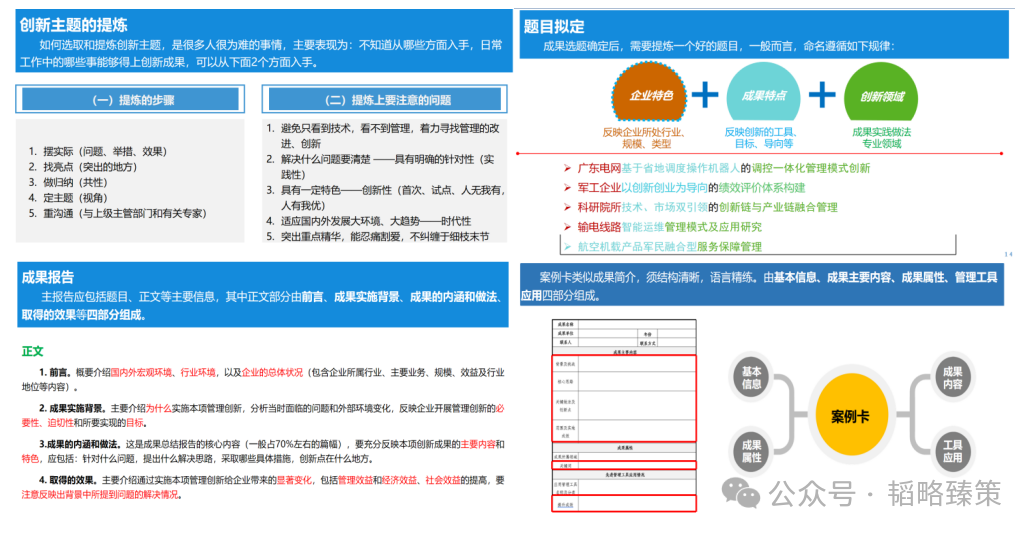Image resolution: width=1034 pixels, height=535 pixels.
Task: Click red text 企业的总体状况
Action: point(272,373)
